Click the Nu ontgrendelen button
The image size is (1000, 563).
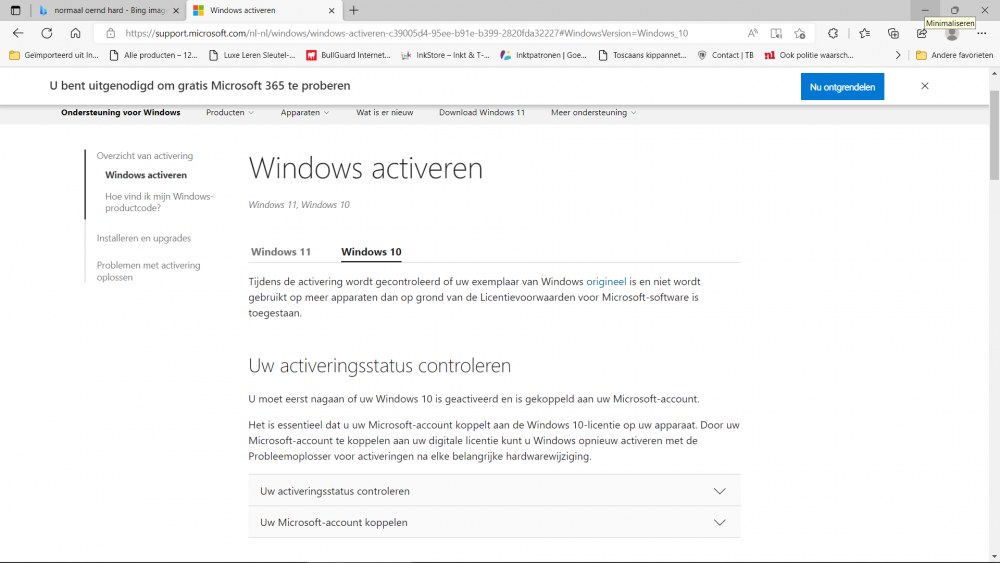(842, 87)
